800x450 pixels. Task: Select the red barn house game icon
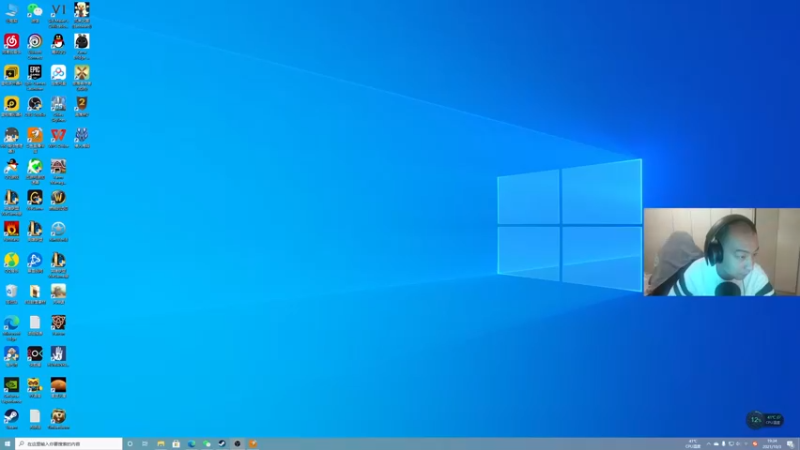tap(58, 170)
